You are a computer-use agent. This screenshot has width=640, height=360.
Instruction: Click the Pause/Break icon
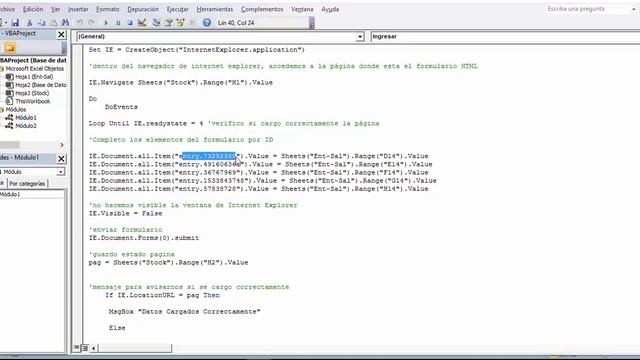[118, 23]
